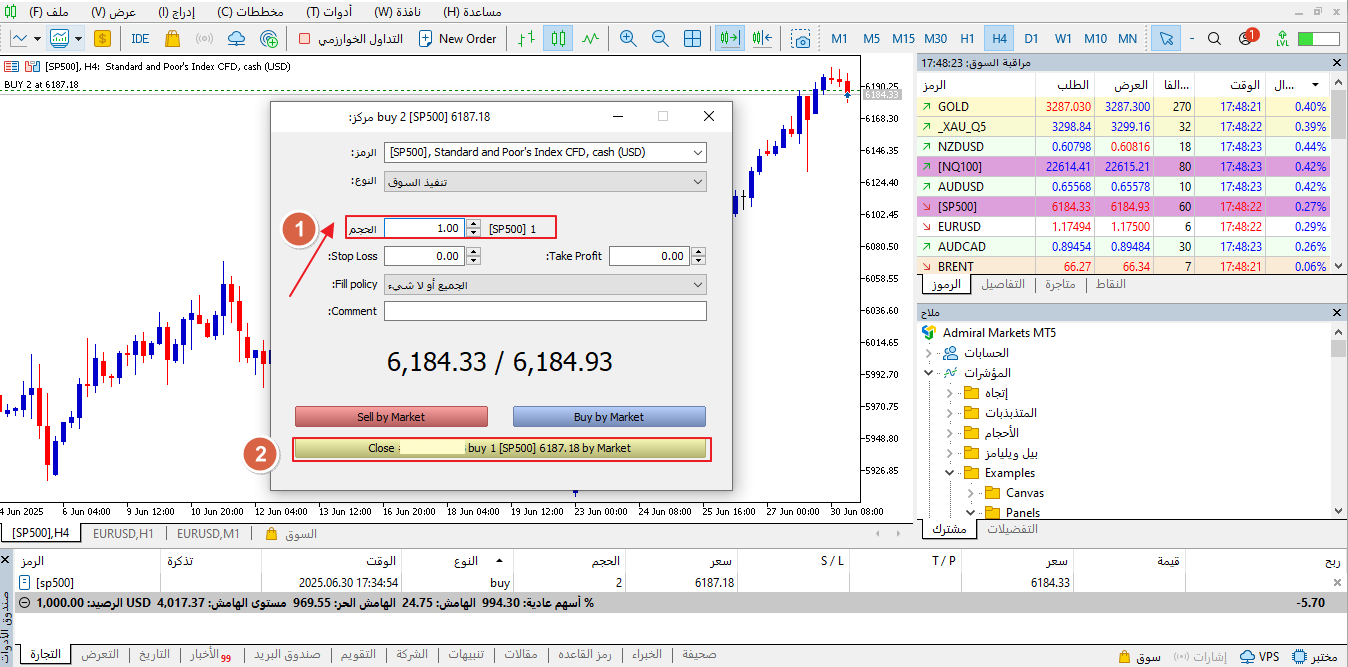Collapse المؤشرات node in Navigator
Screen dimensions: 1348x667
[929, 373]
